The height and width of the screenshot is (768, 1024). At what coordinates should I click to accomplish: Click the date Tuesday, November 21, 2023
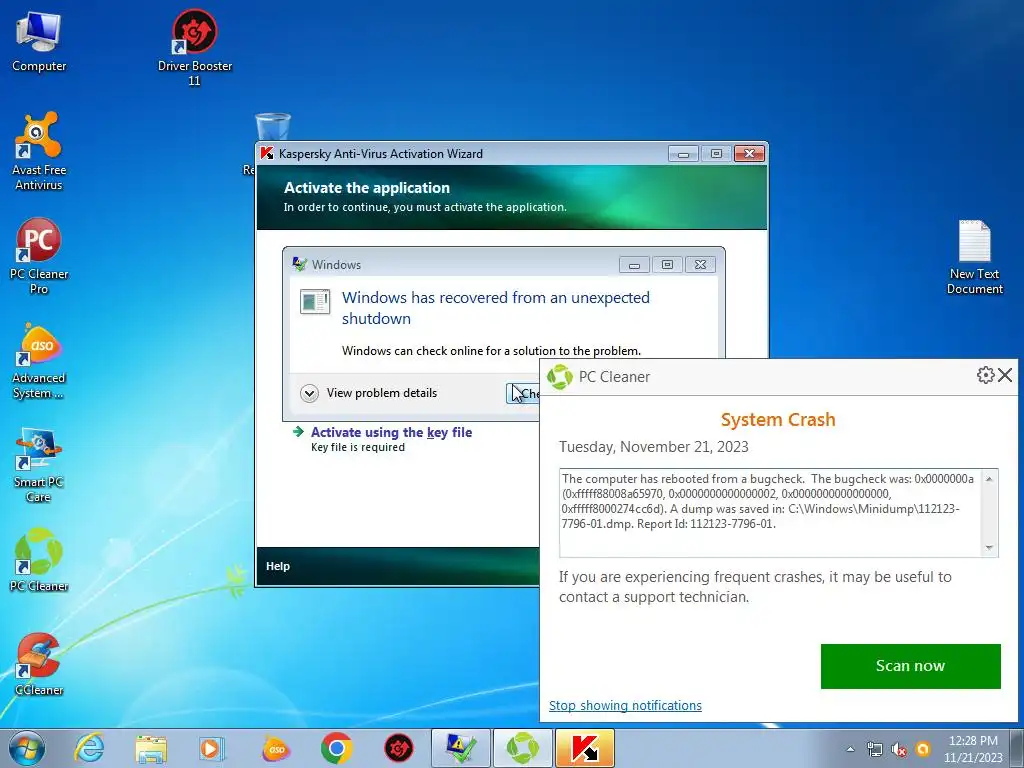654,447
